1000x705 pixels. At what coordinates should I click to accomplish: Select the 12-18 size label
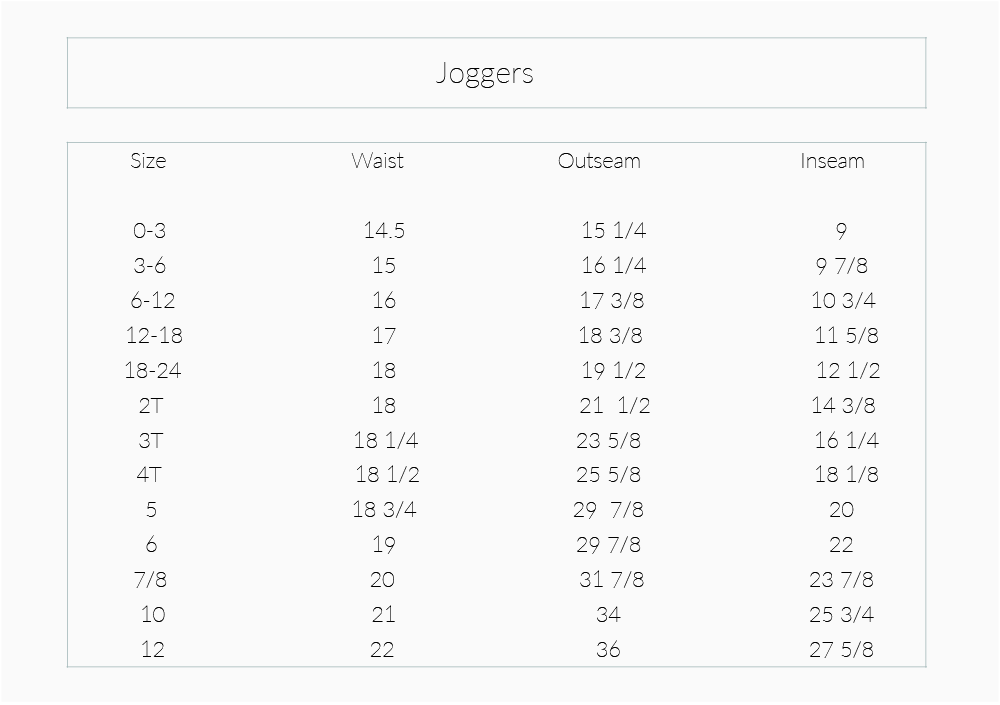154,336
